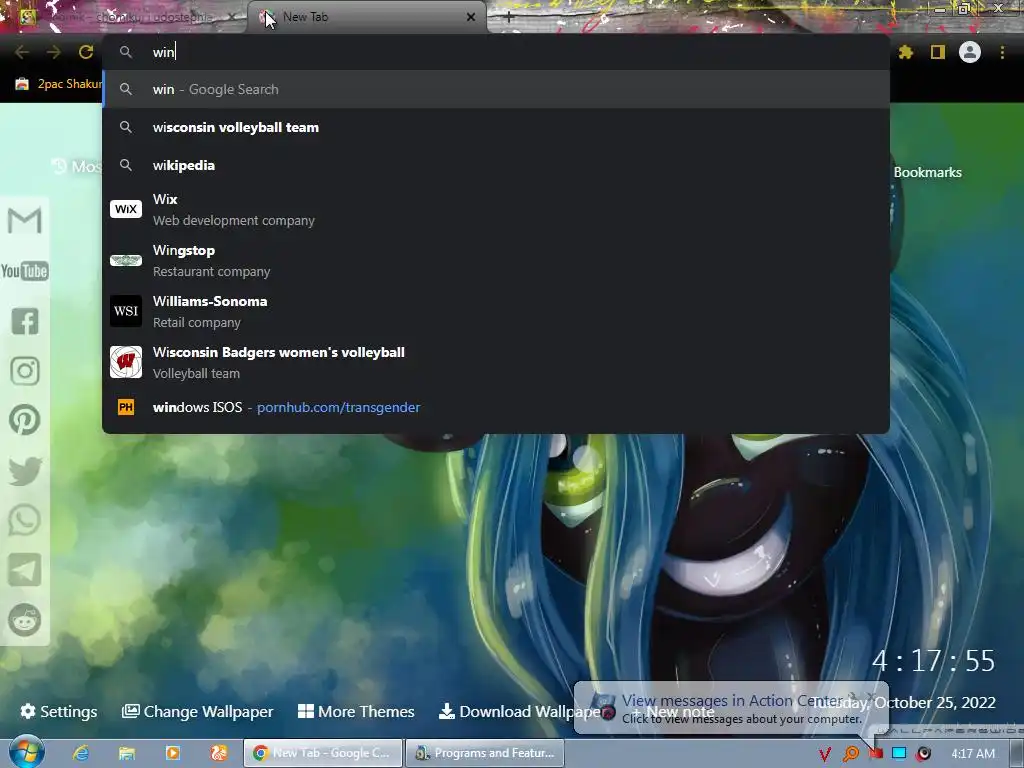Open the Twitter shortcut in sidebar
This screenshot has width=1024, height=768.
(25, 471)
